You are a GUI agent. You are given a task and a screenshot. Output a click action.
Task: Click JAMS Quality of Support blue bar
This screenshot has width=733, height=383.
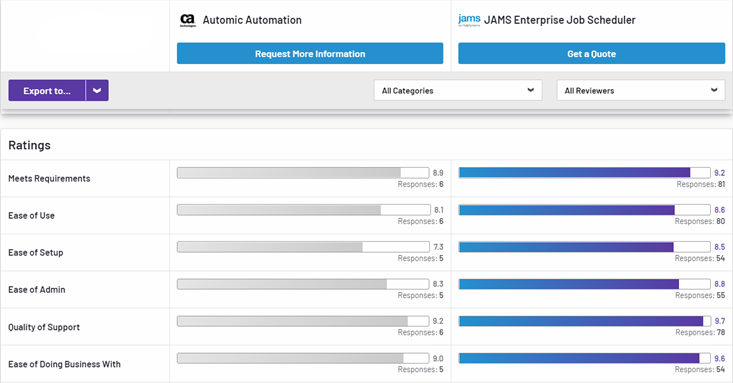[x=584, y=321]
